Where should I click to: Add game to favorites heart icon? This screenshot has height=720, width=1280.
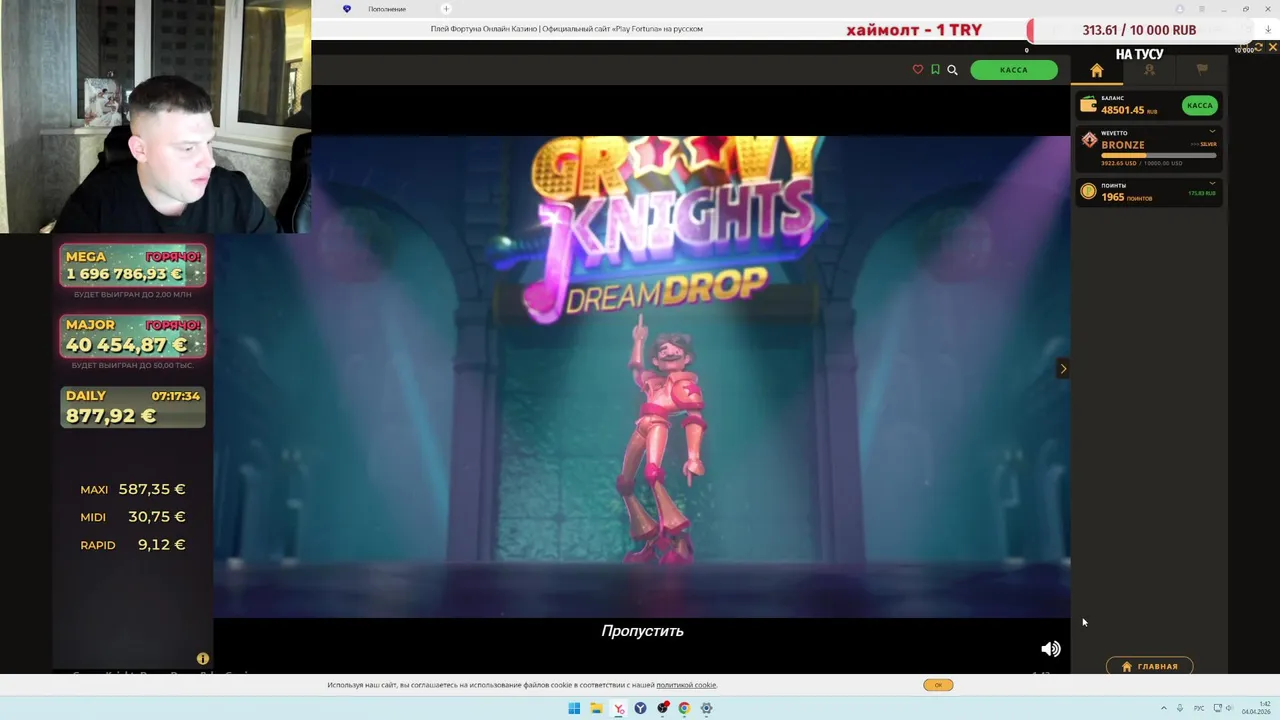(918, 70)
